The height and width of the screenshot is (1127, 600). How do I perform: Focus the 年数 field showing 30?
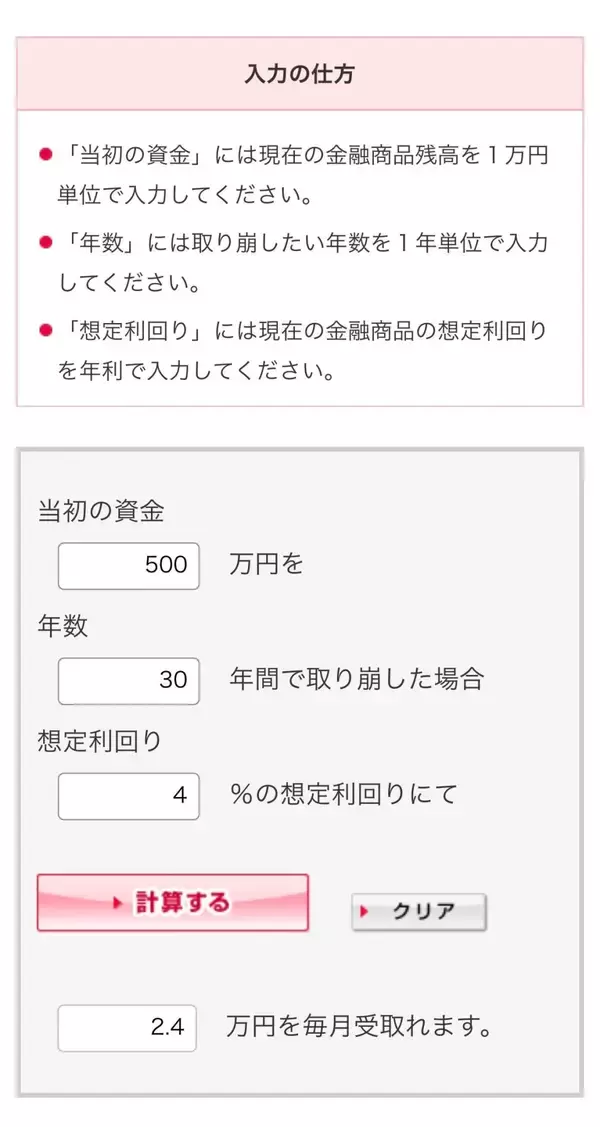pos(129,680)
